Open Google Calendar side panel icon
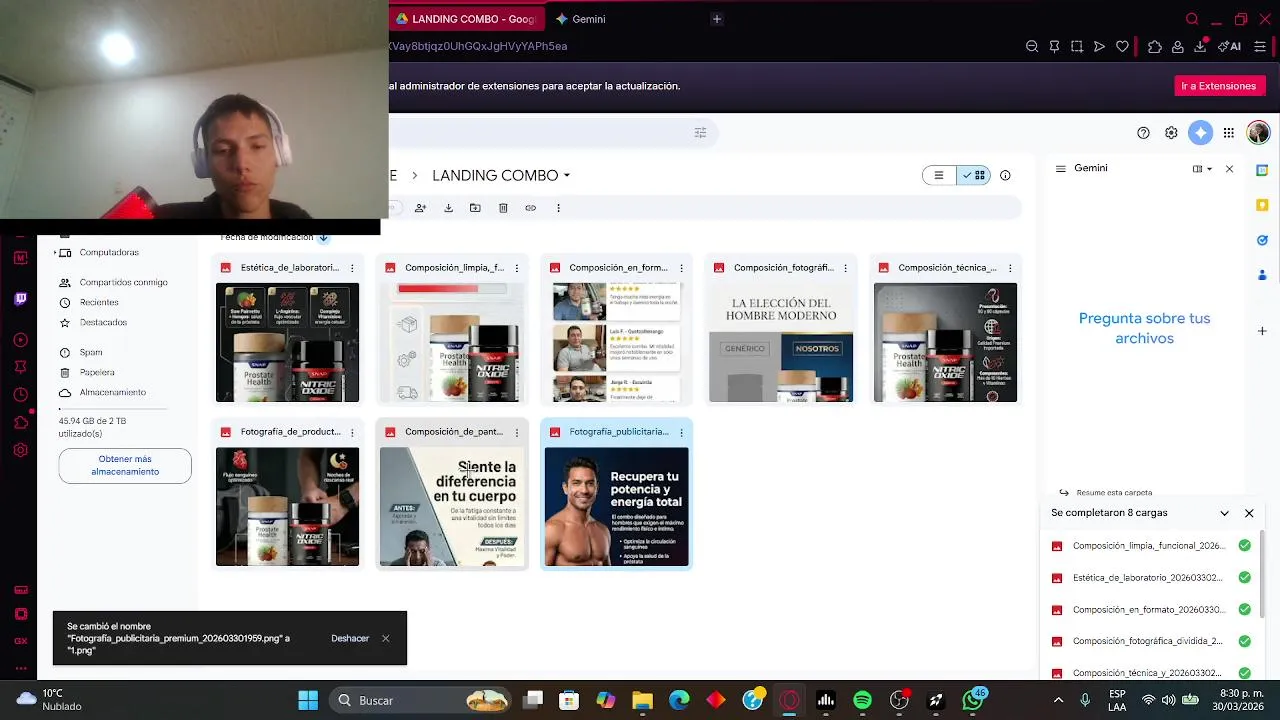The height and width of the screenshot is (720, 1280). (1262, 170)
